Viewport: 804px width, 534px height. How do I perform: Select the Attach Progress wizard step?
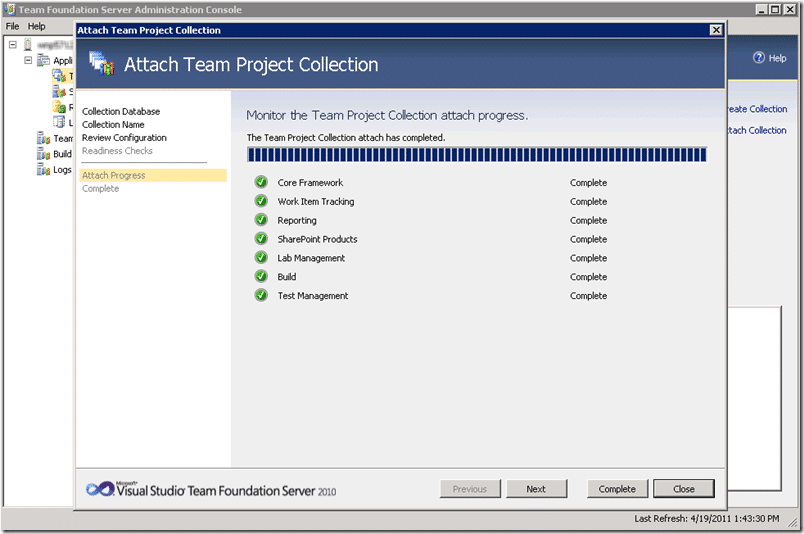153,175
